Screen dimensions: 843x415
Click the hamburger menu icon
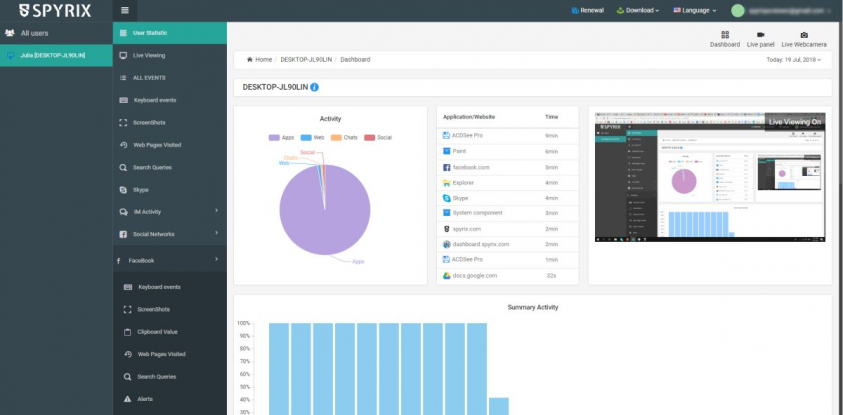125,10
